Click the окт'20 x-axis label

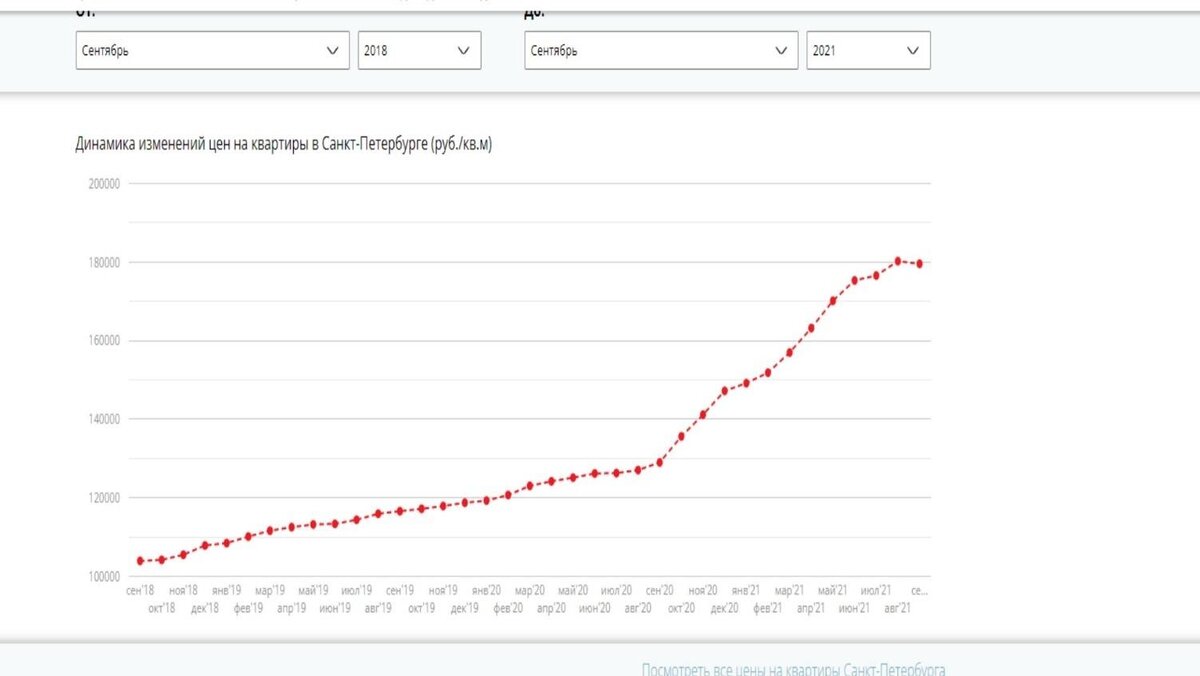click(681, 607)
